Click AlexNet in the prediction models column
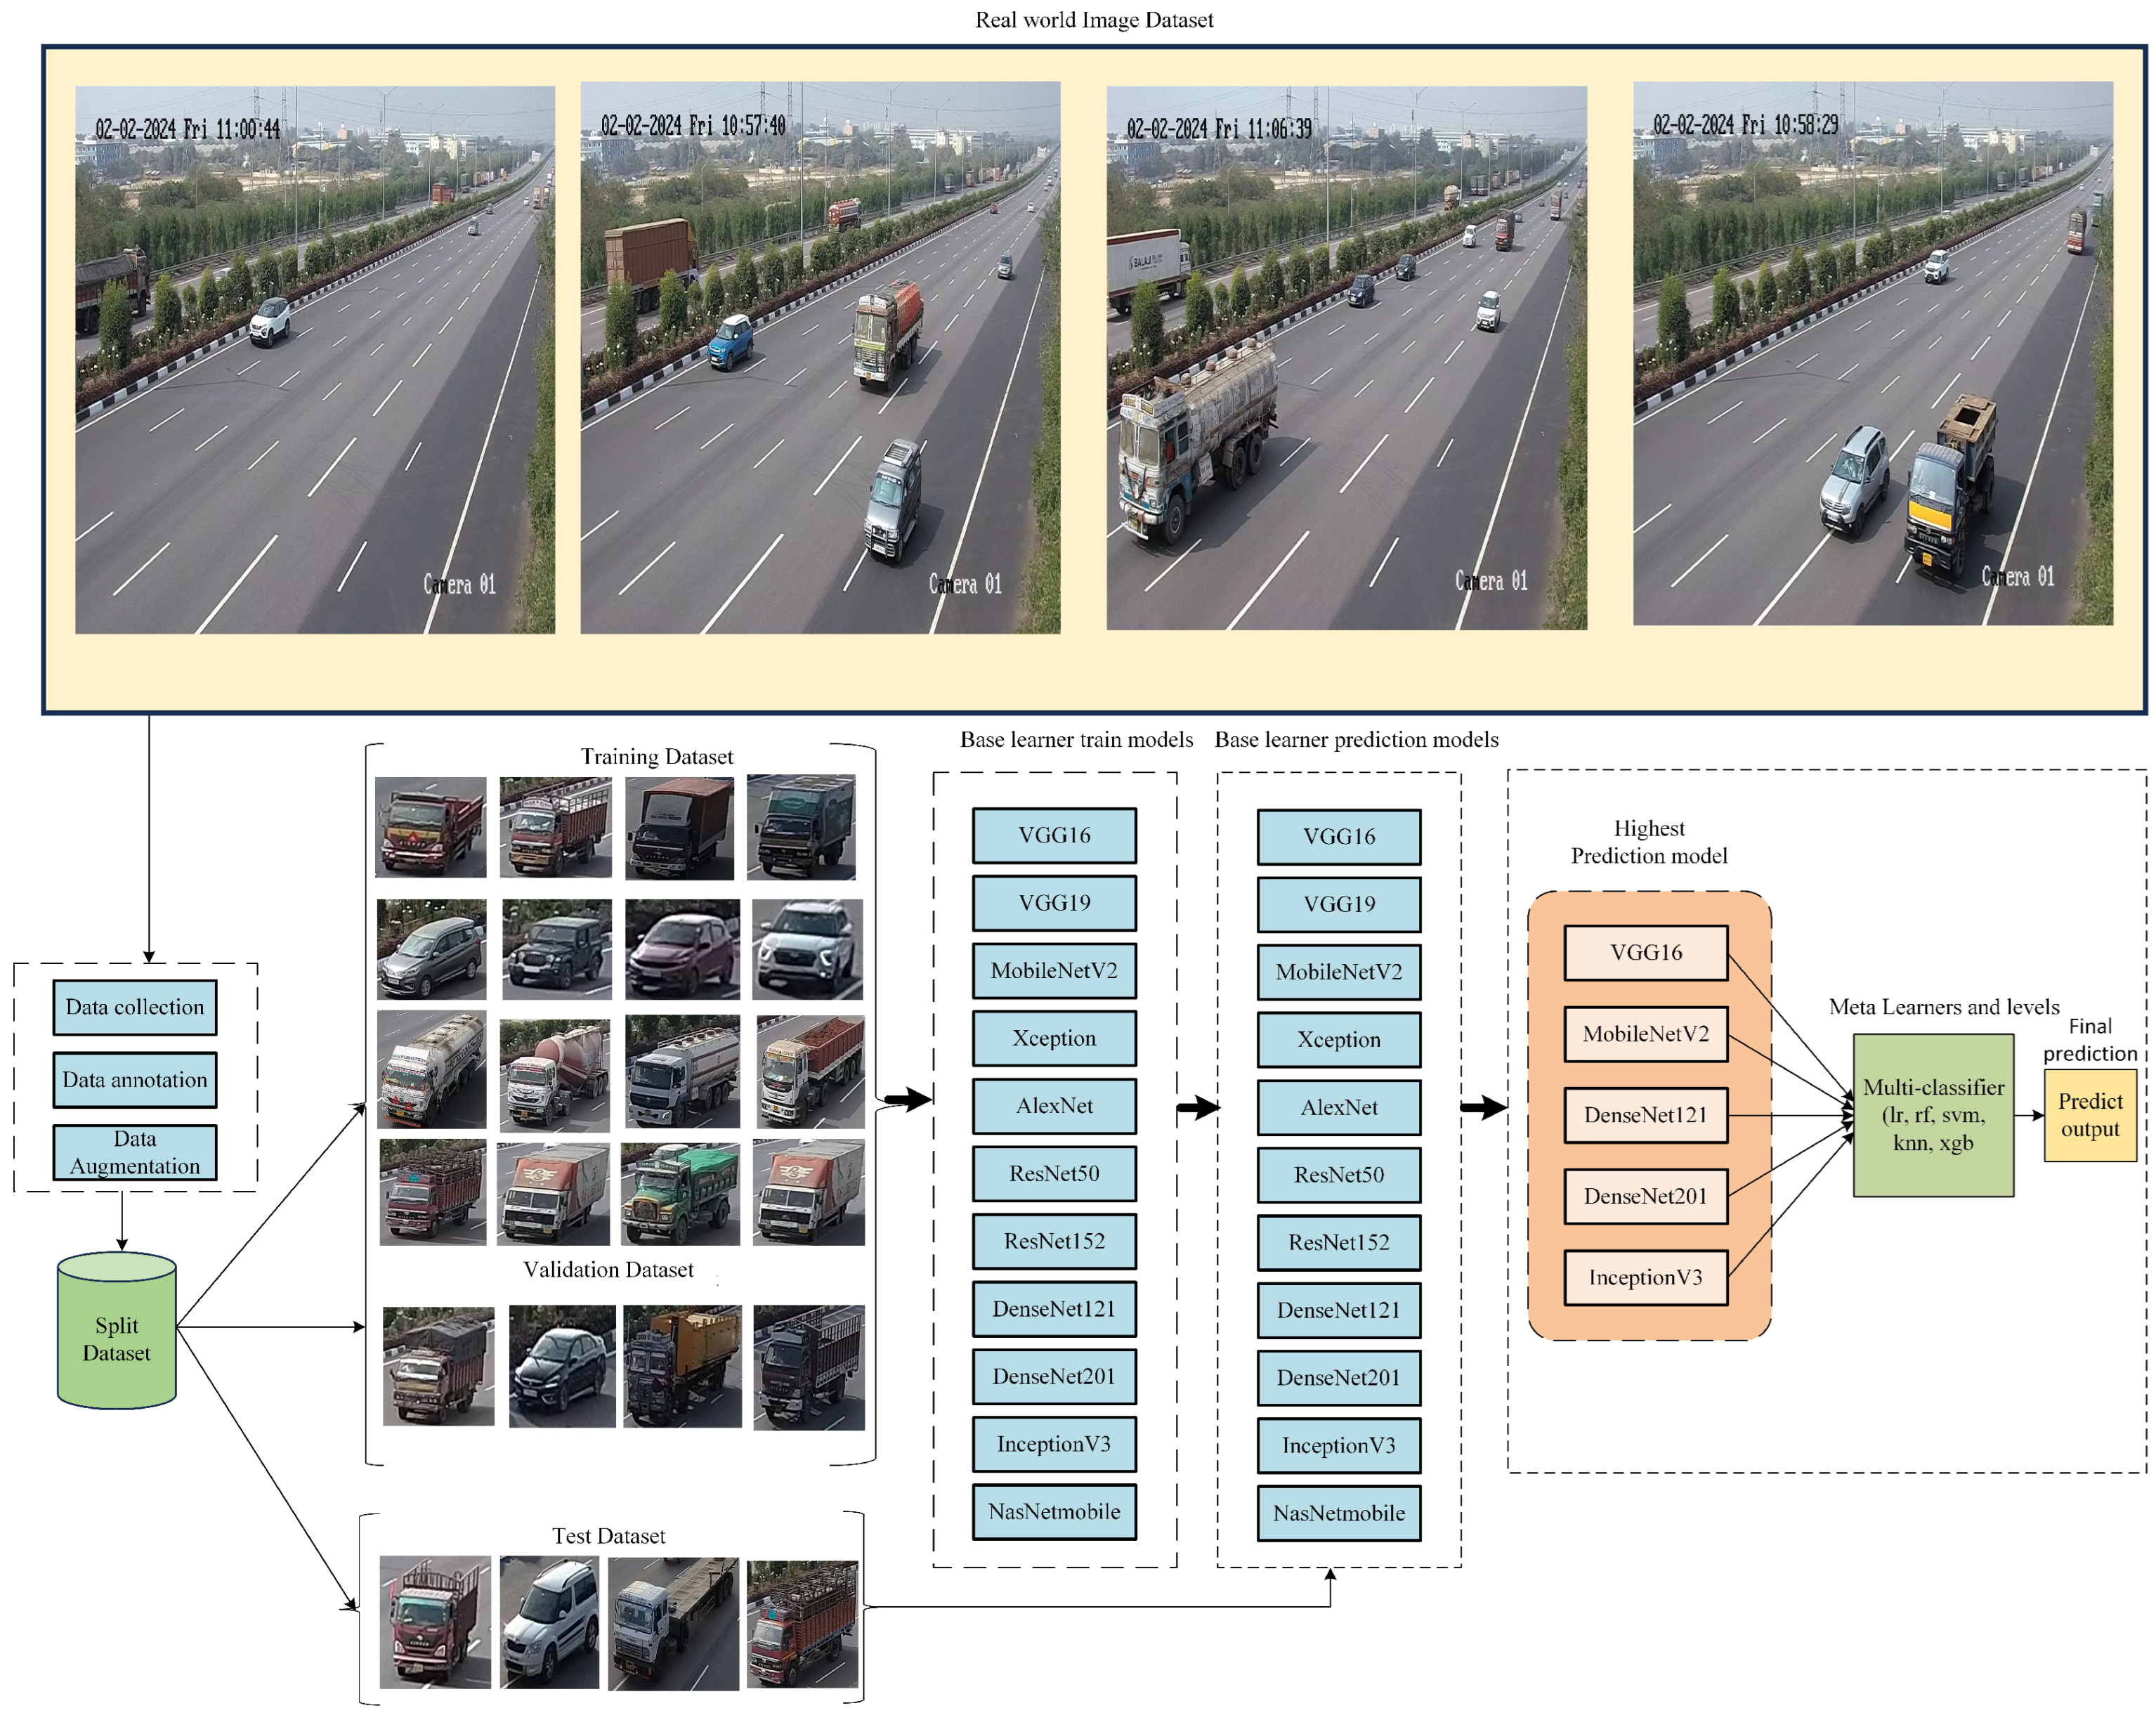 [x=1338, y=1108]
